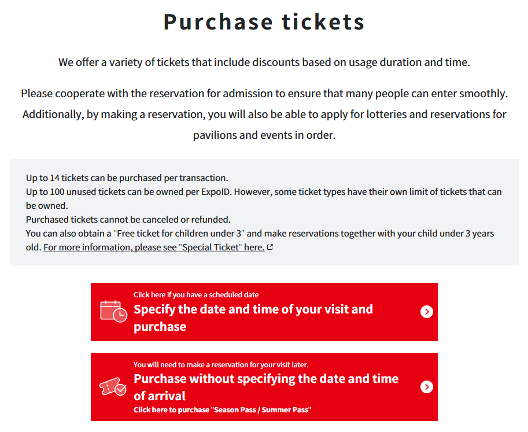
Task: Click the ticket with checkmark icon
Action: [x=113, y=387]
